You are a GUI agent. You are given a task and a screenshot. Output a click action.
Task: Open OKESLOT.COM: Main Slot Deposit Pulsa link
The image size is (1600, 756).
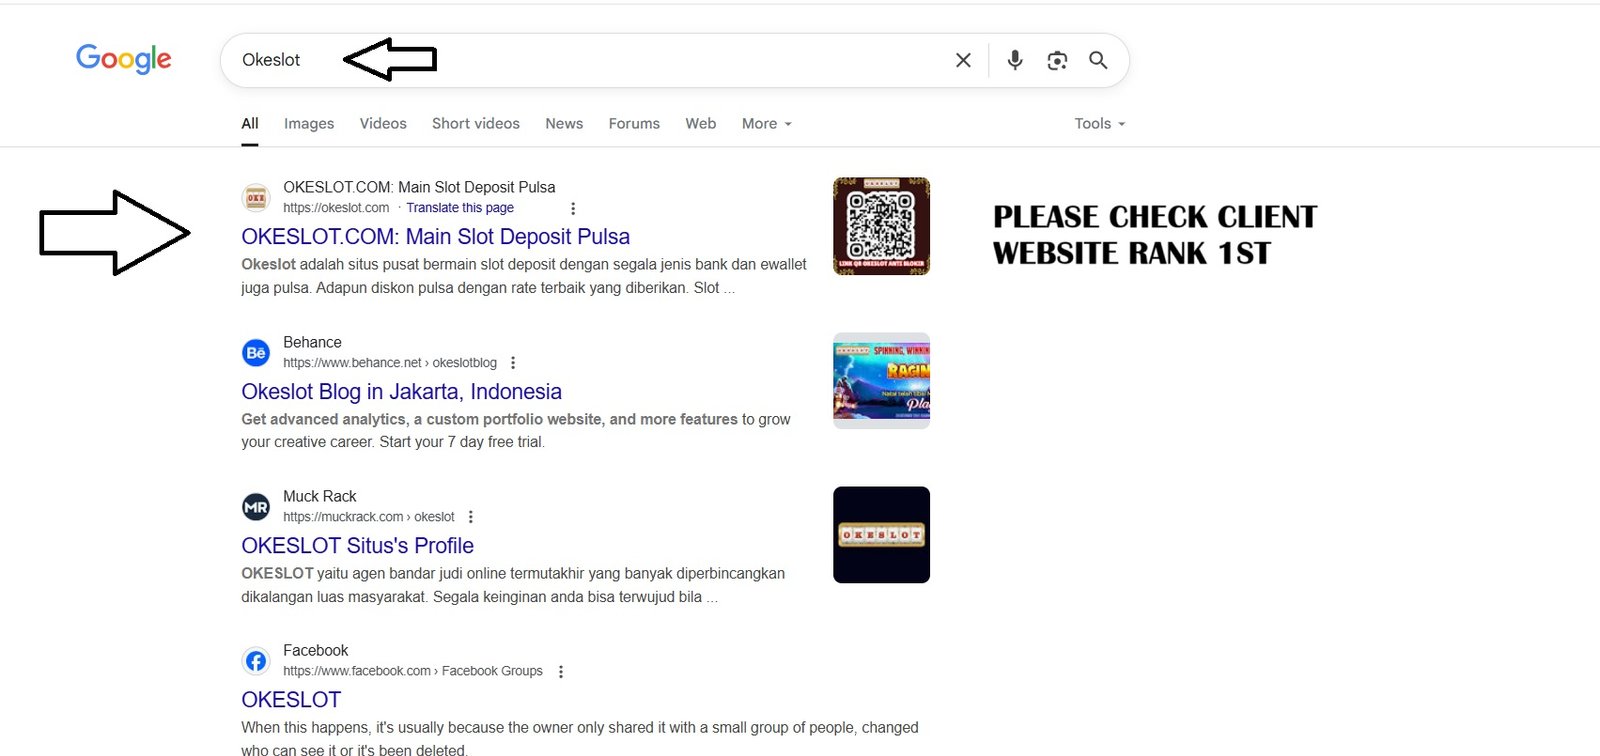pyautogui.click(x=436, y=237)
